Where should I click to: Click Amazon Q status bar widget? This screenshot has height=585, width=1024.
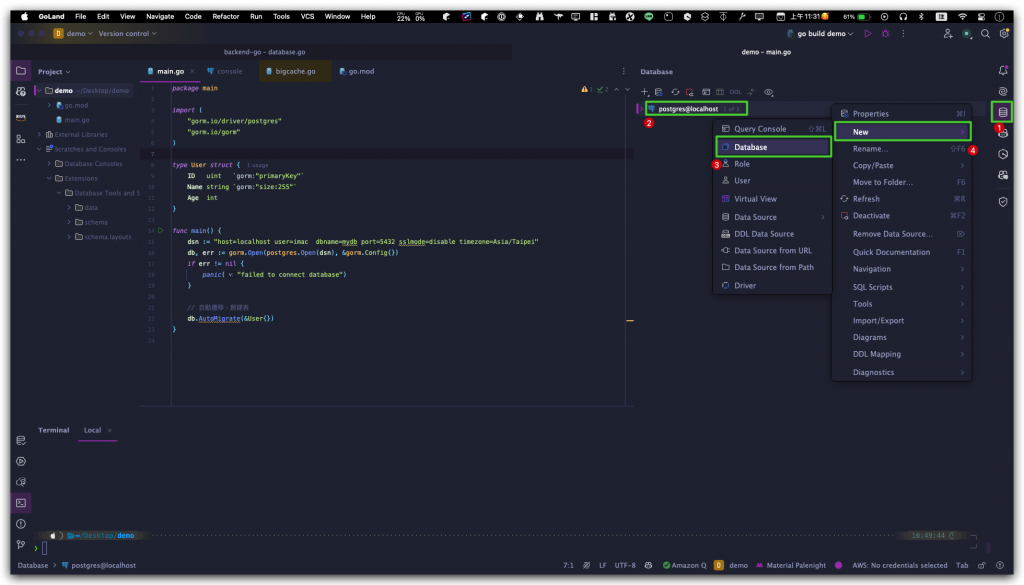coord(684,565)
